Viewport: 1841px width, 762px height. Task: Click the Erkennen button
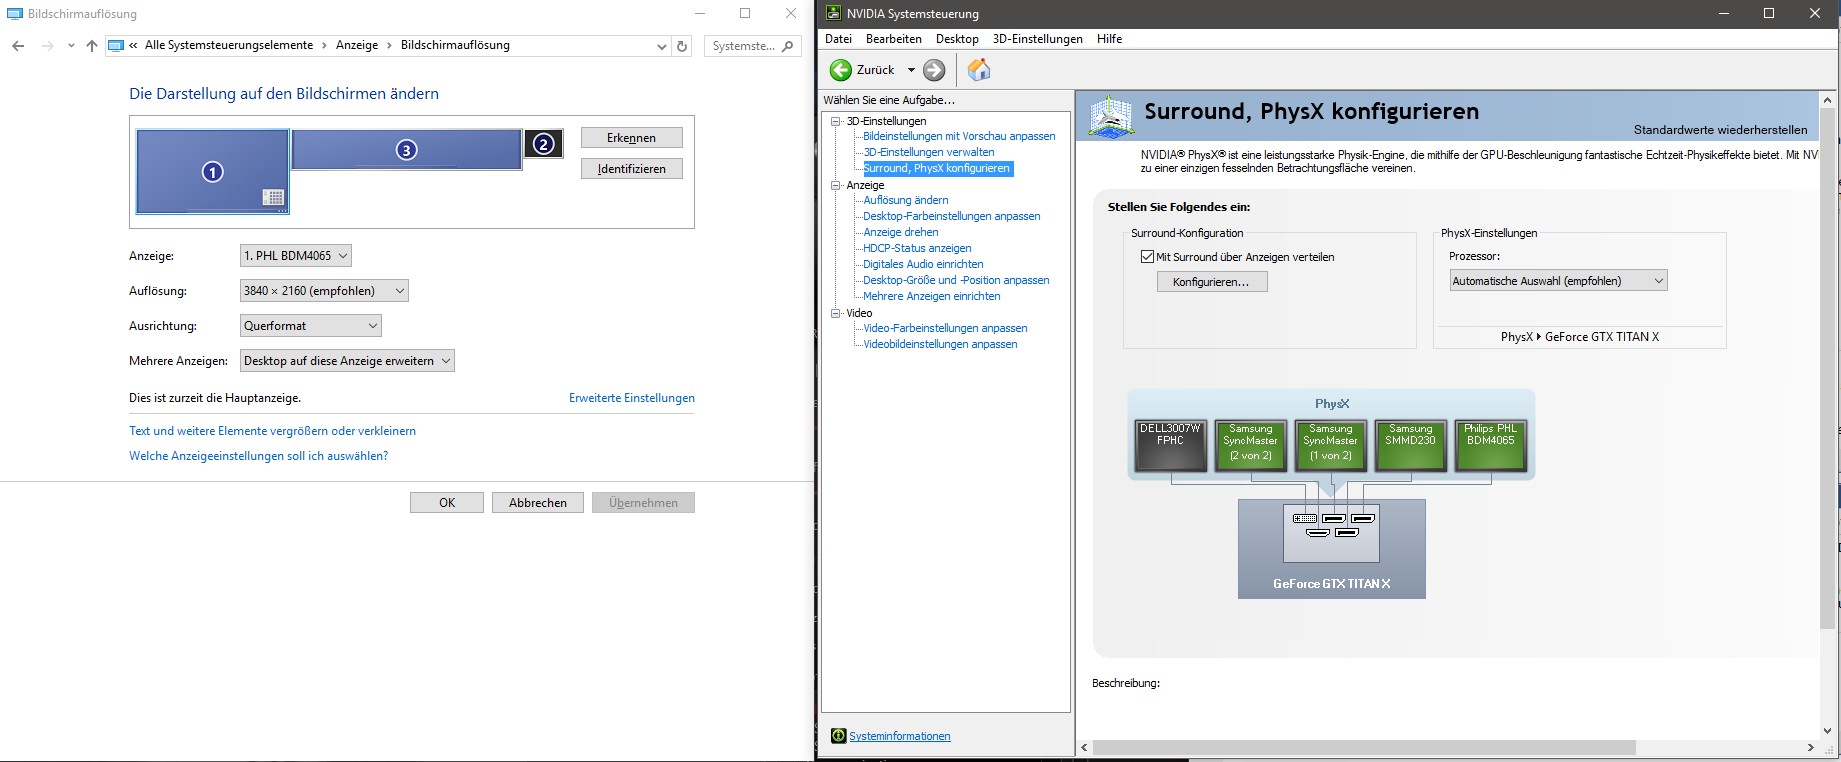tap(632, 138)
